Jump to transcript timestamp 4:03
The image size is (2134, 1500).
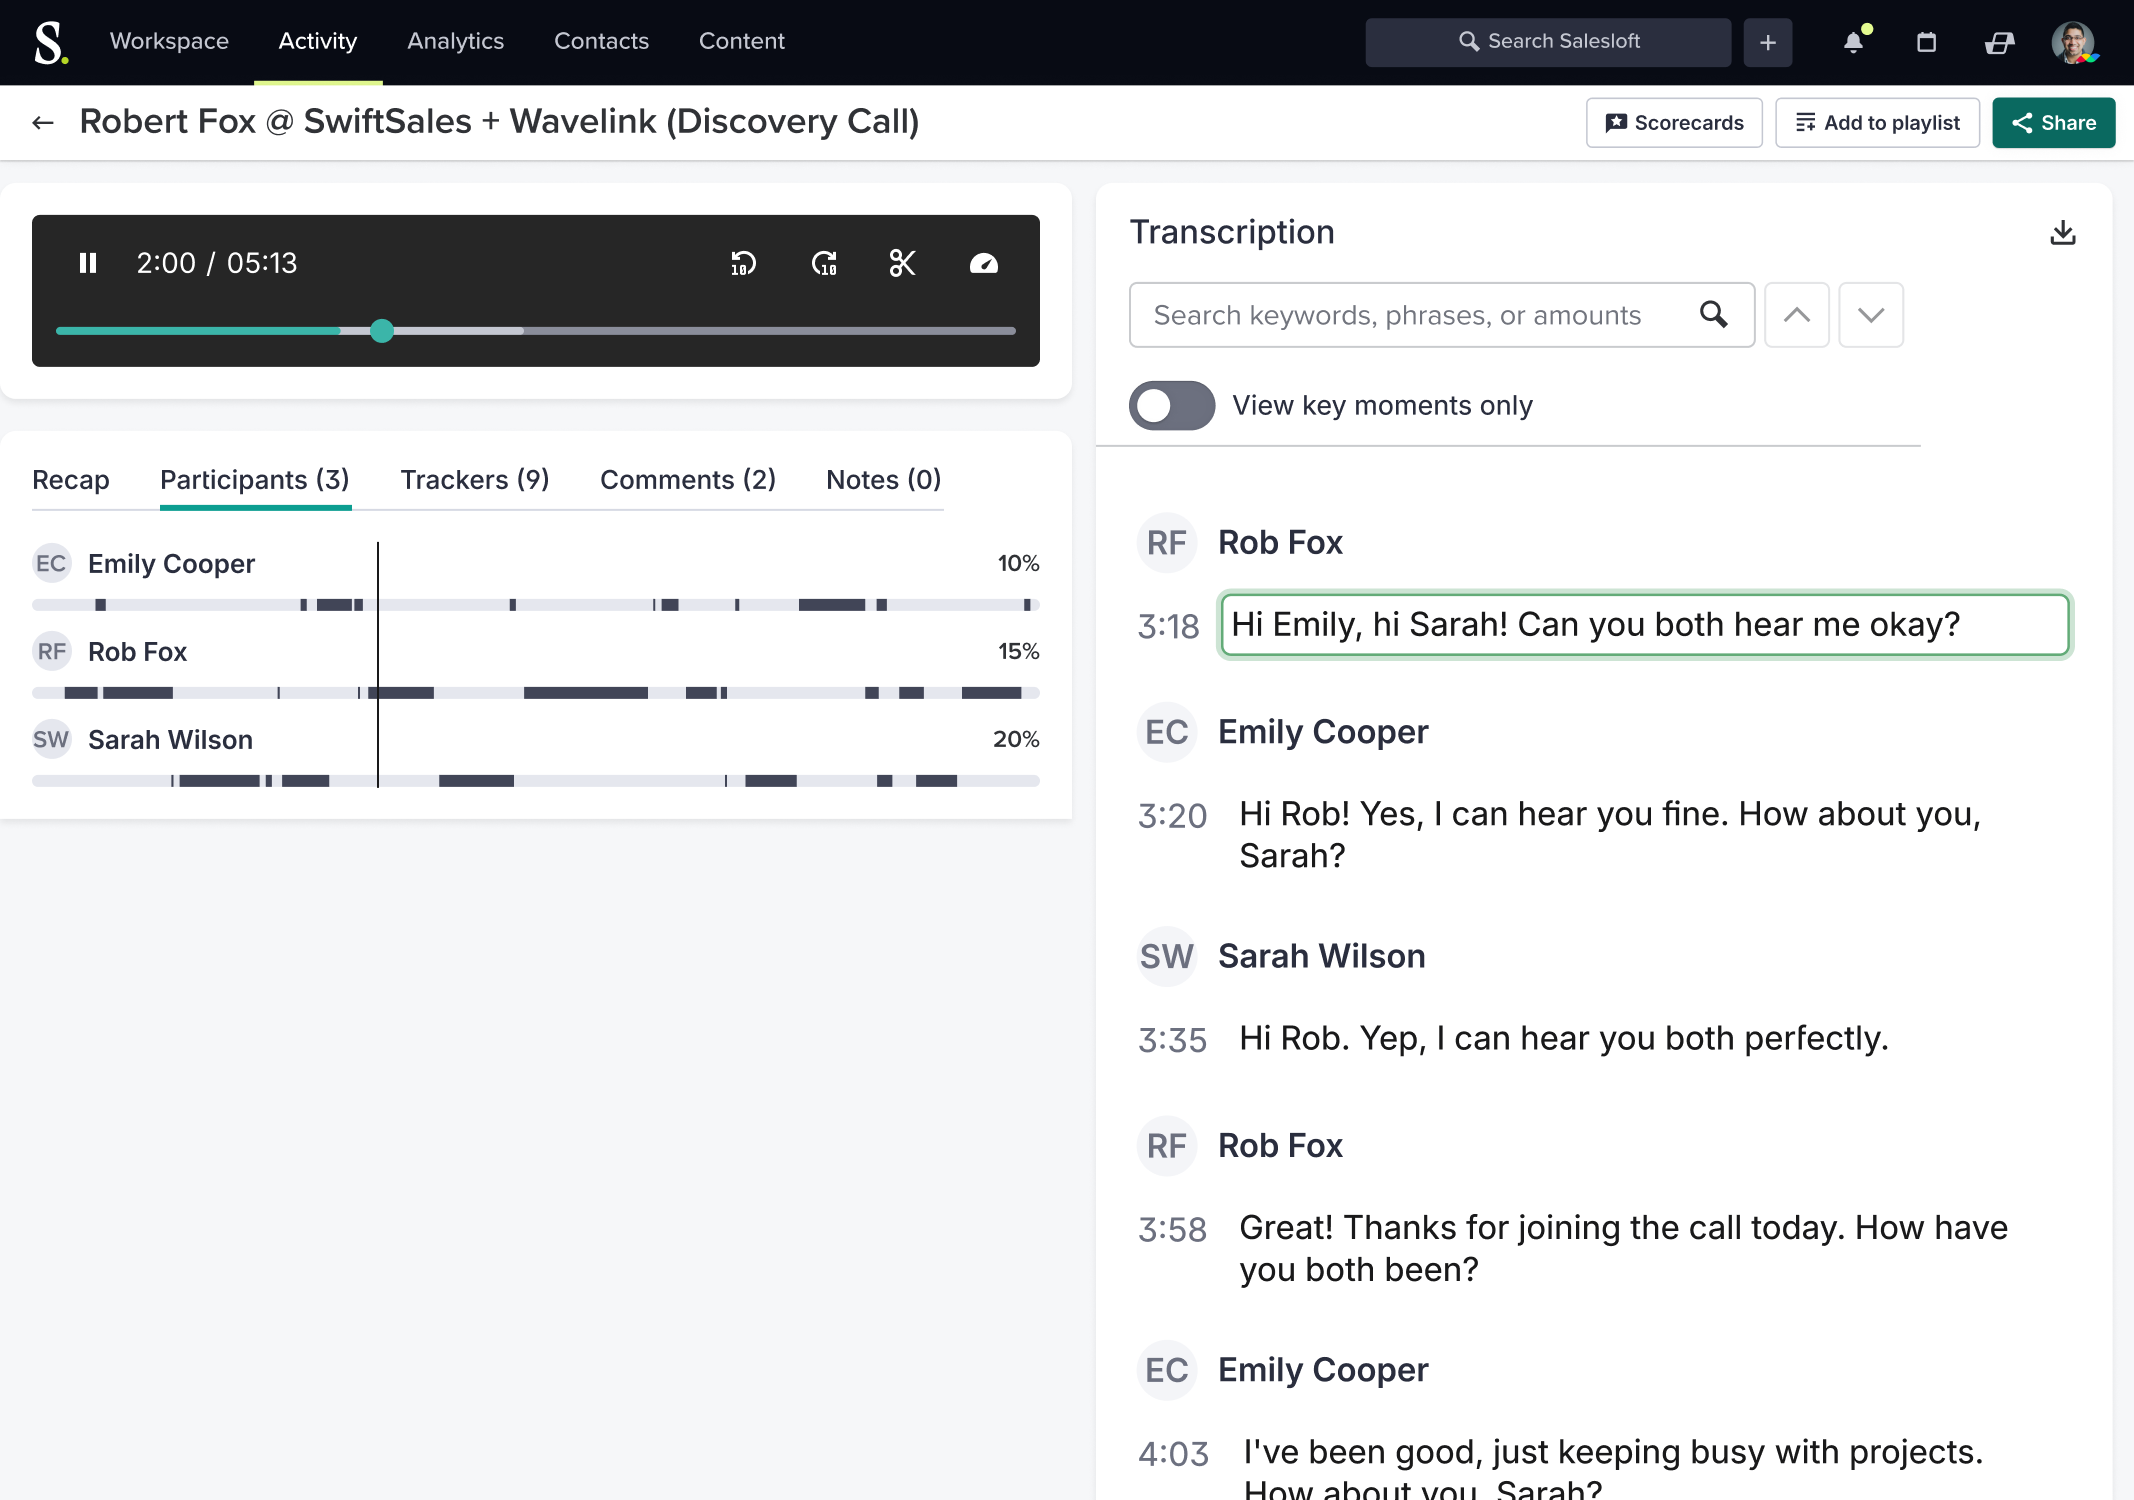[1173, 1454]
